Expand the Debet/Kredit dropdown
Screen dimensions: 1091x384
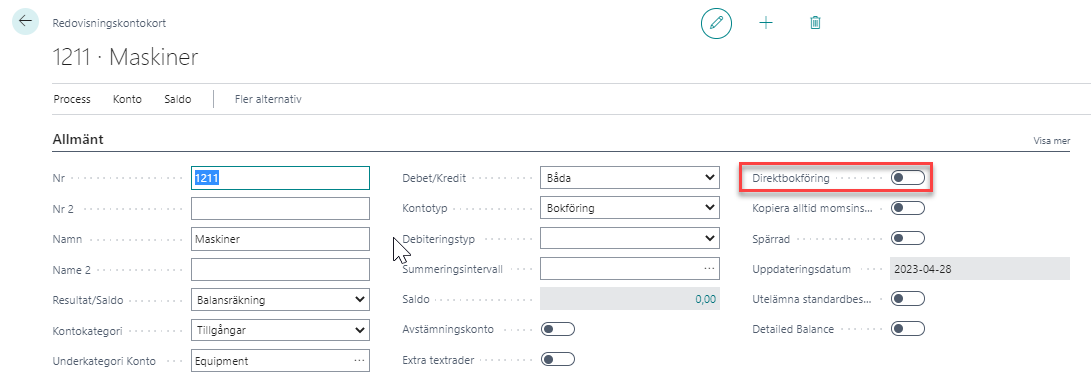(630, 178)
